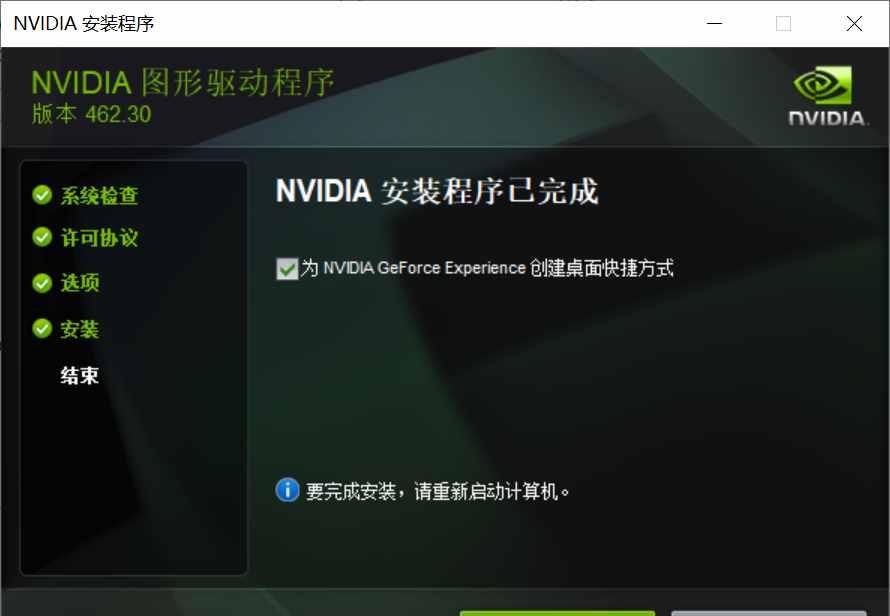
Task: Click the green check beside 选项
Action: click(42, 282)
